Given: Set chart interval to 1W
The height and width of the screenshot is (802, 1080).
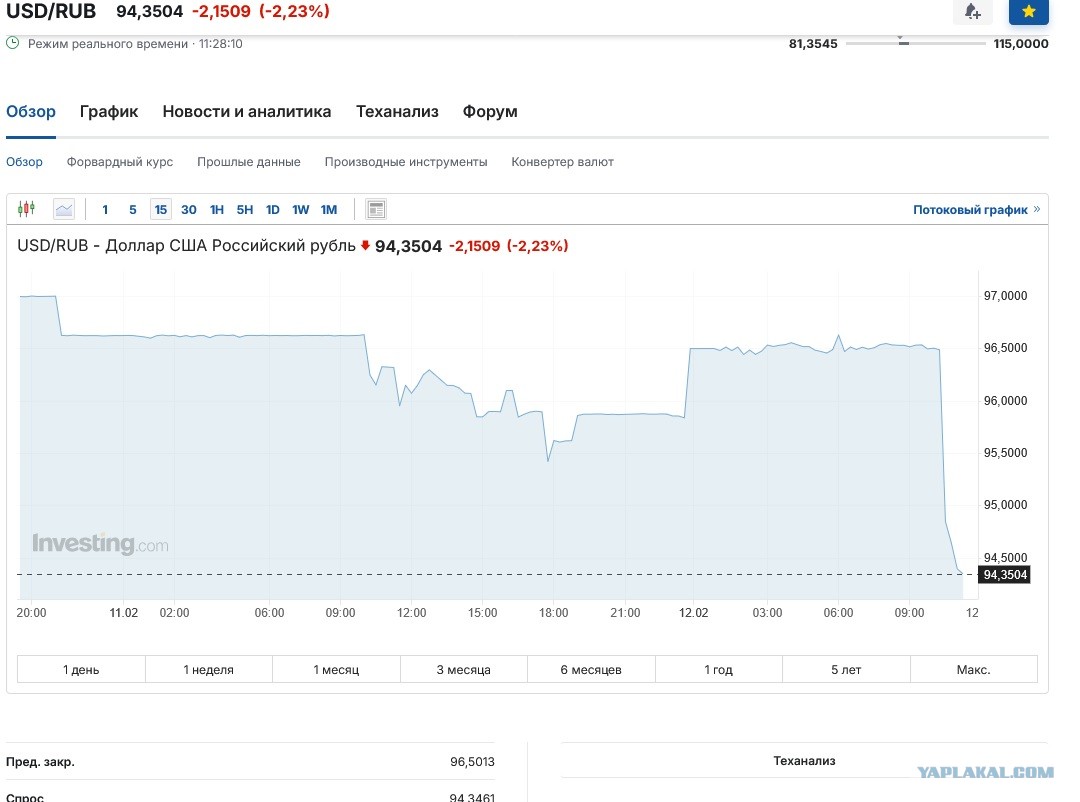Looking at the screenshot, I should [300, 209].
